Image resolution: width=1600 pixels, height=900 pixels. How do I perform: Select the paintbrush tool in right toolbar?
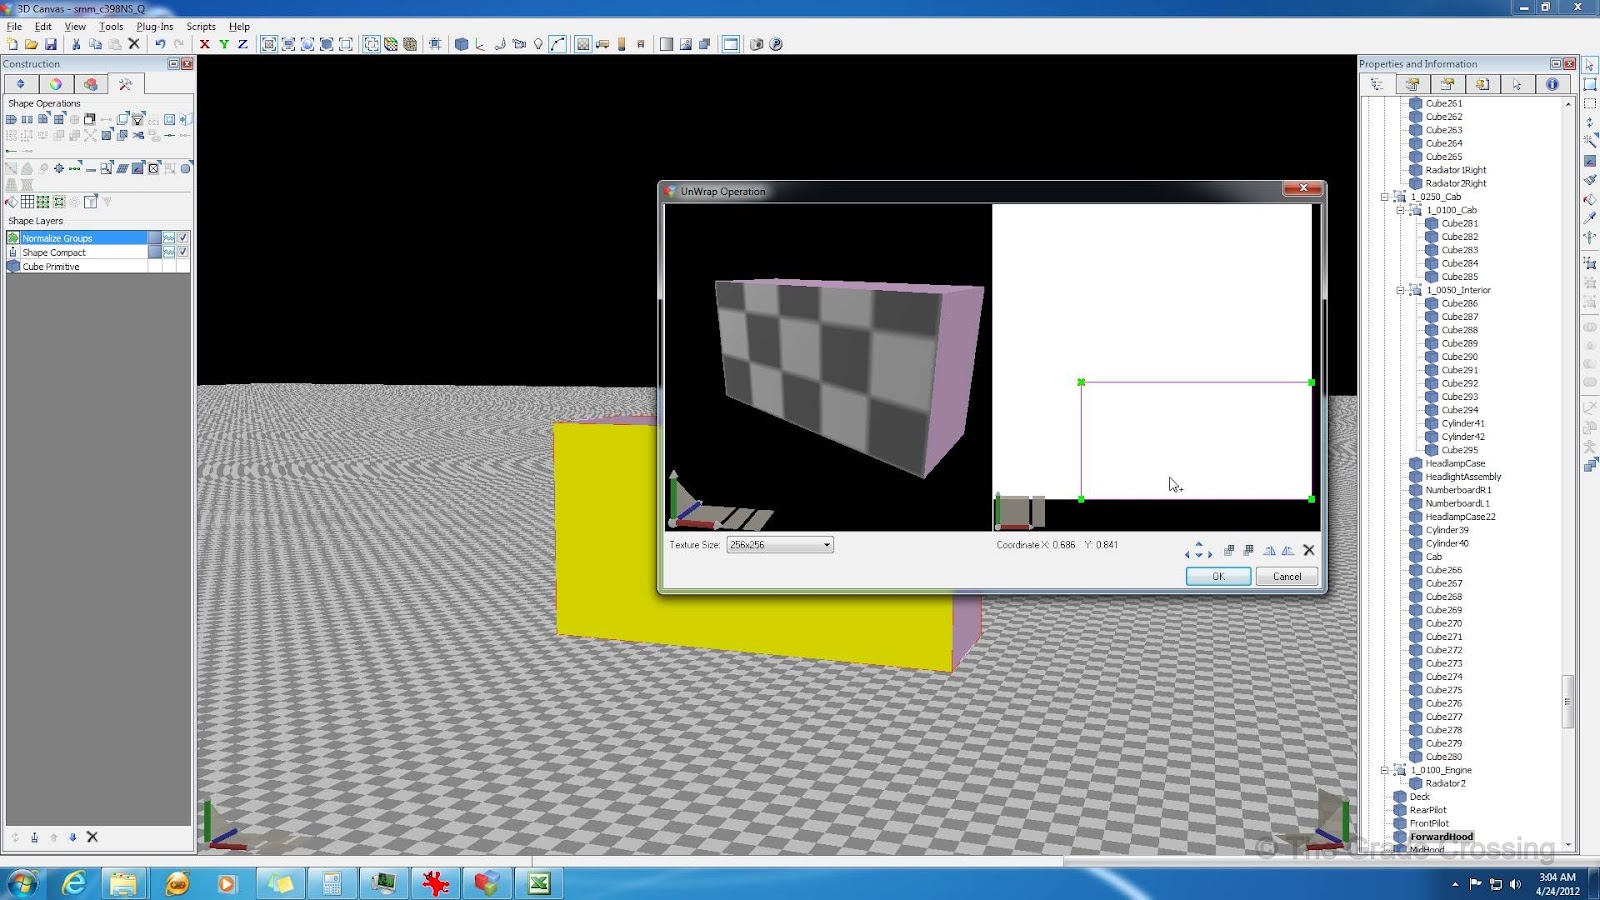pos(1590,179)
